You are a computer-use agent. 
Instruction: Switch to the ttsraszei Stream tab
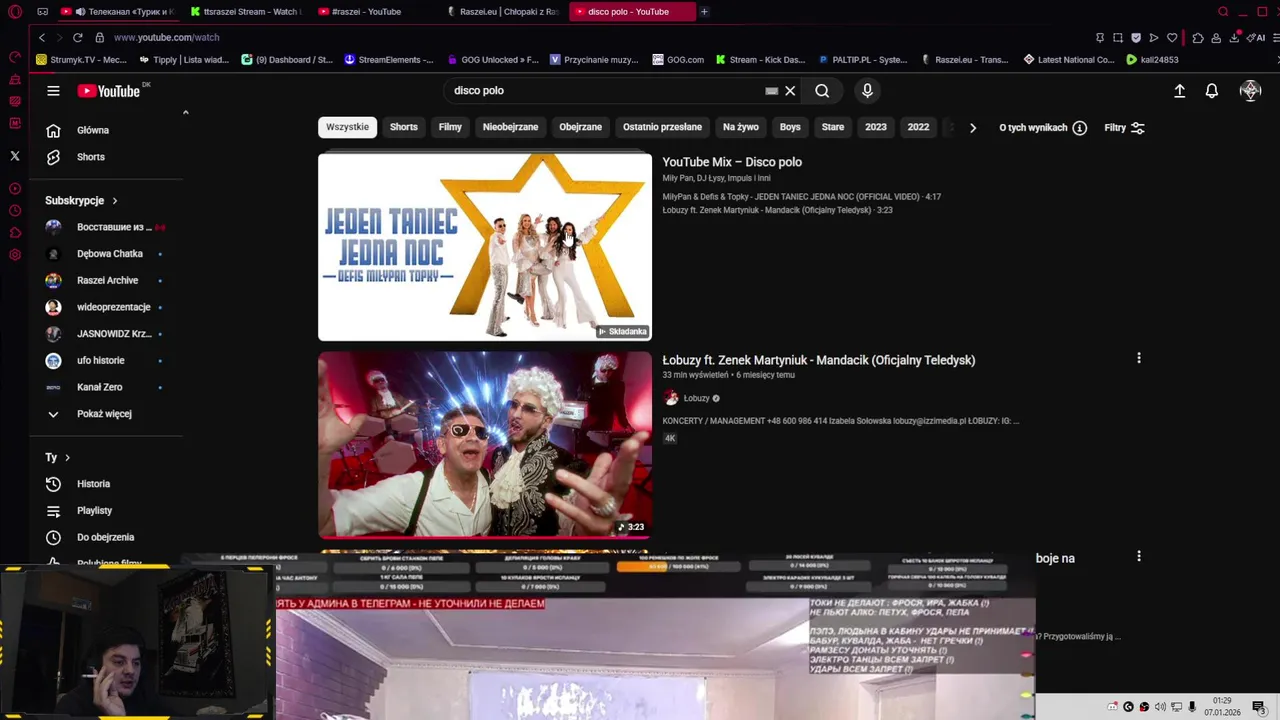point(248,12)
